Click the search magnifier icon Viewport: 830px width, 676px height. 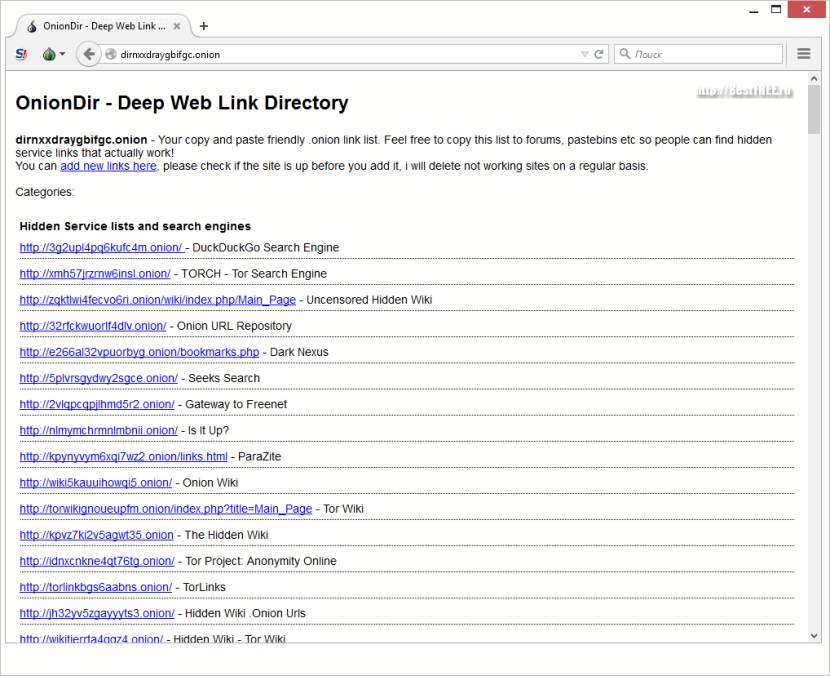point(625,54)
